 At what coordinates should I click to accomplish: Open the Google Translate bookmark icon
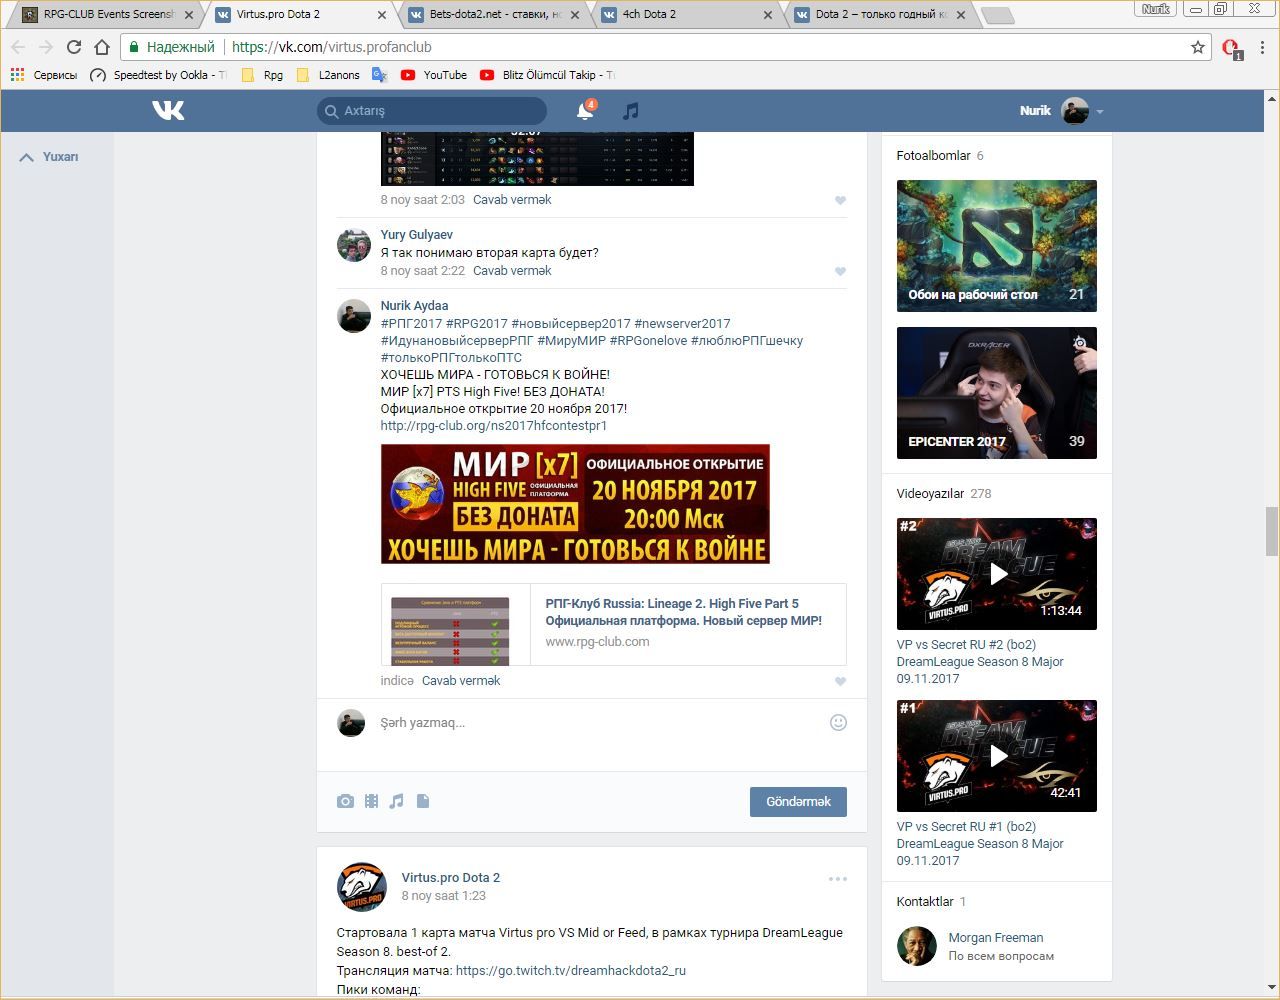(x=379, y=75)
